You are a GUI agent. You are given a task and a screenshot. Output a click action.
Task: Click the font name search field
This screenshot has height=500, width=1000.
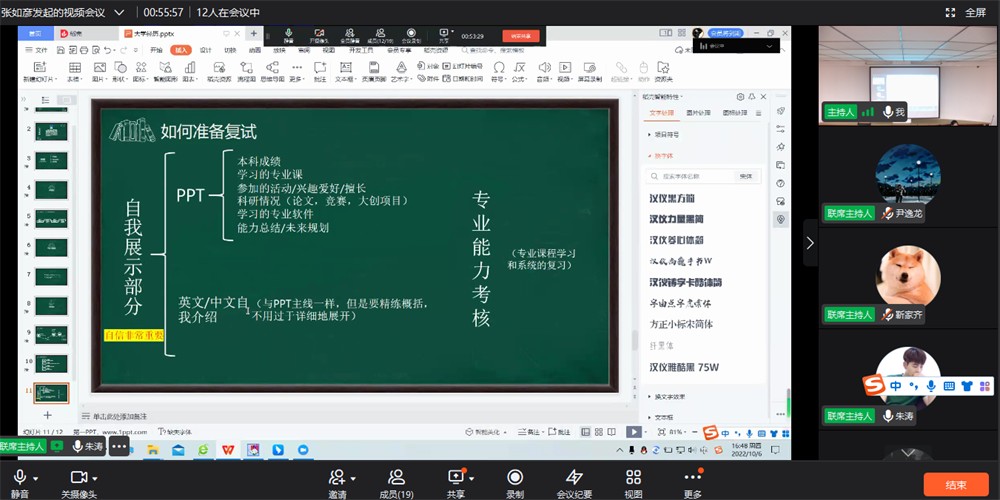point(690,175)
